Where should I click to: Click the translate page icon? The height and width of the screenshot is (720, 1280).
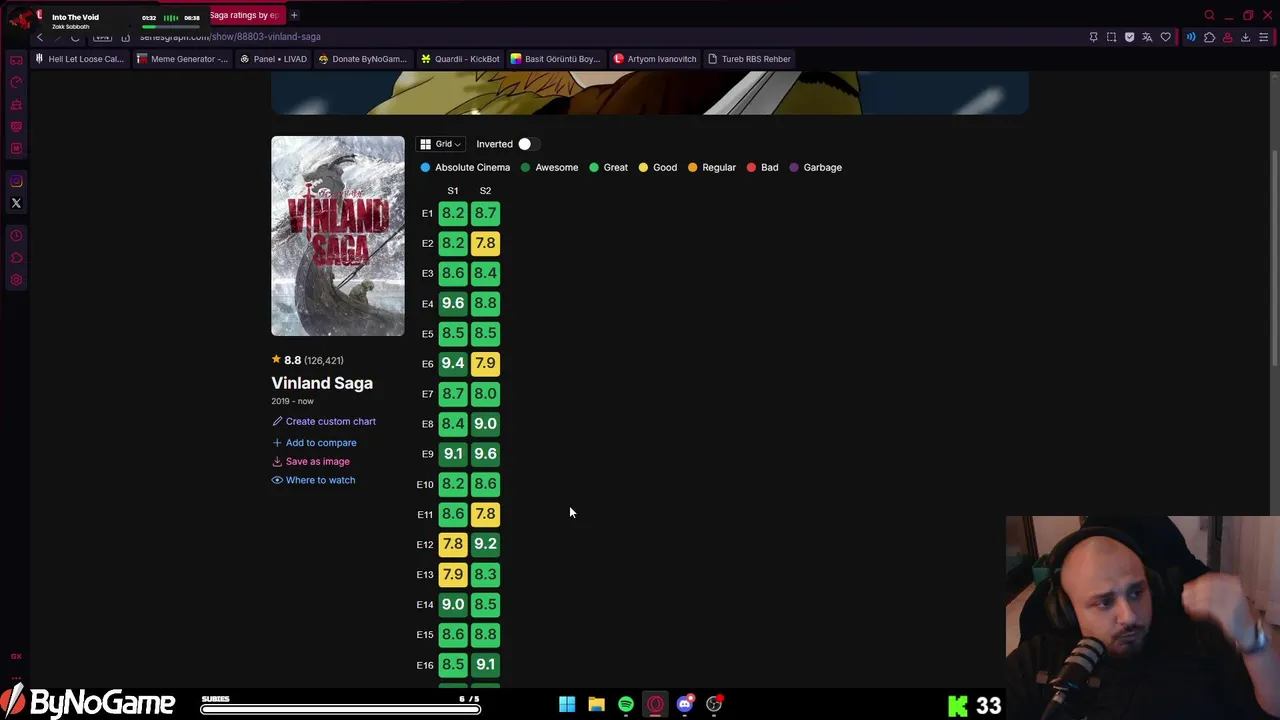[x=1147, y=37]
